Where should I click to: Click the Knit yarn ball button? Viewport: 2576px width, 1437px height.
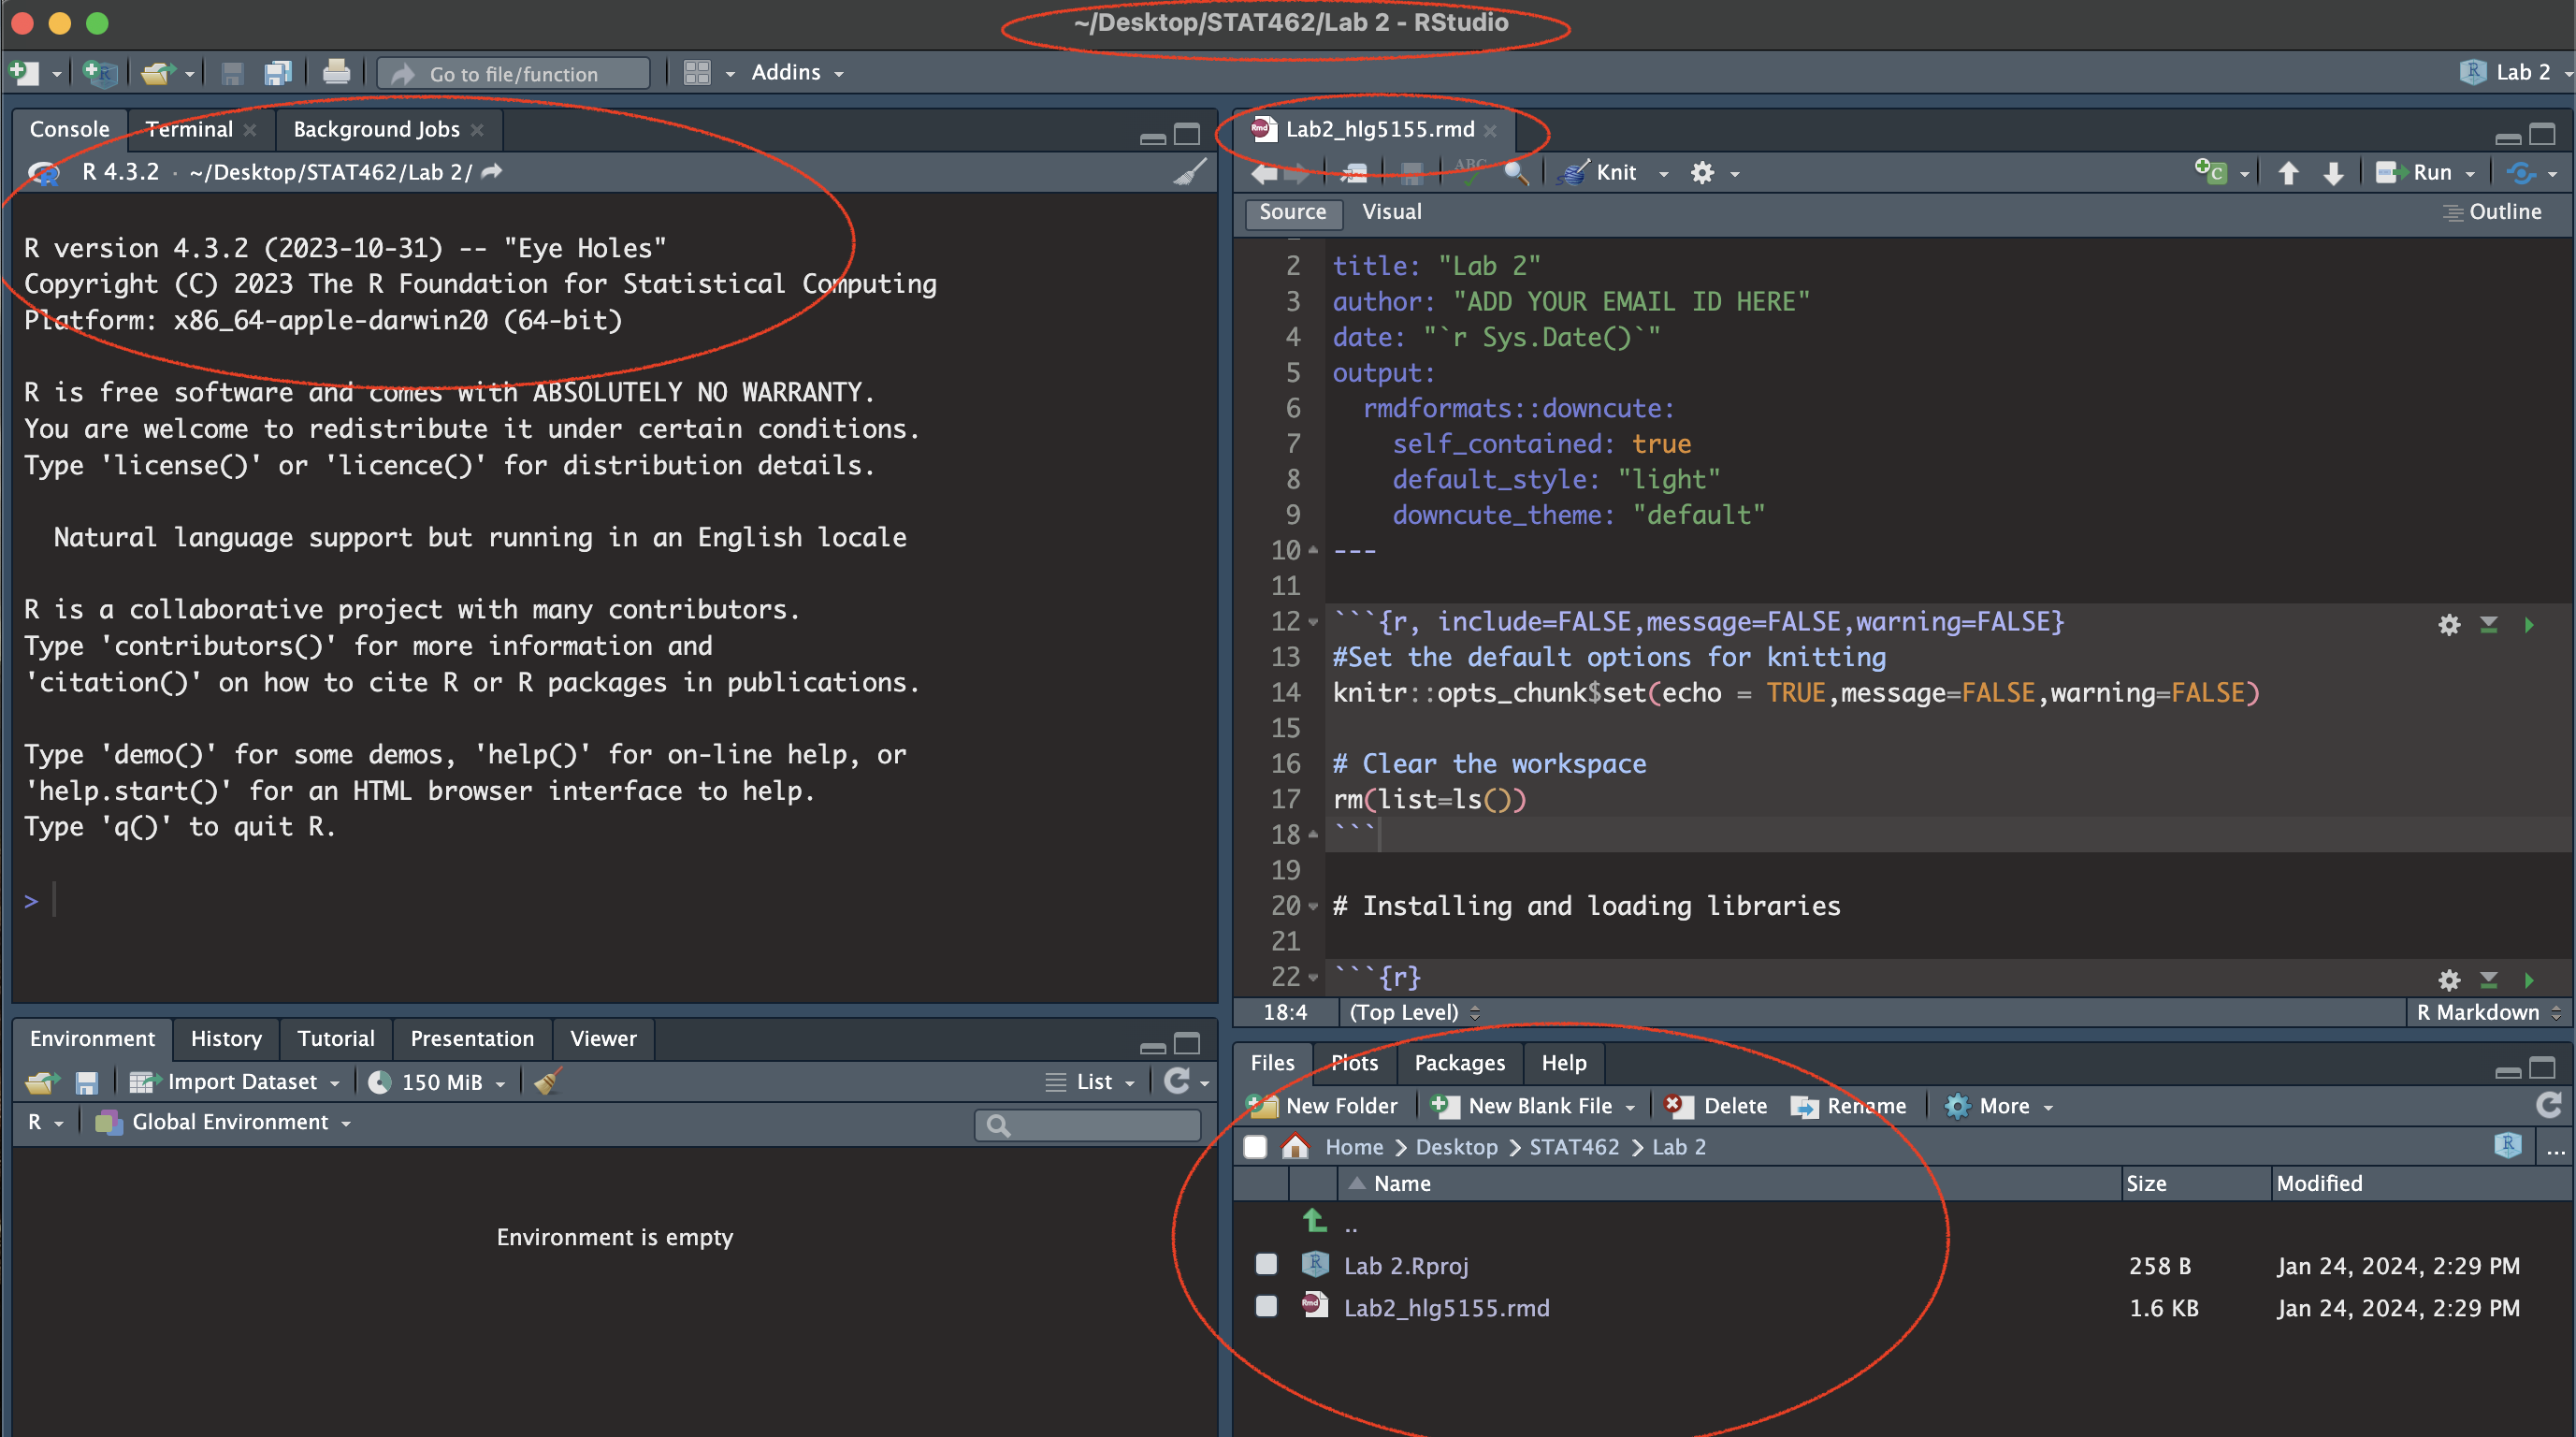tap(1599, 173)
